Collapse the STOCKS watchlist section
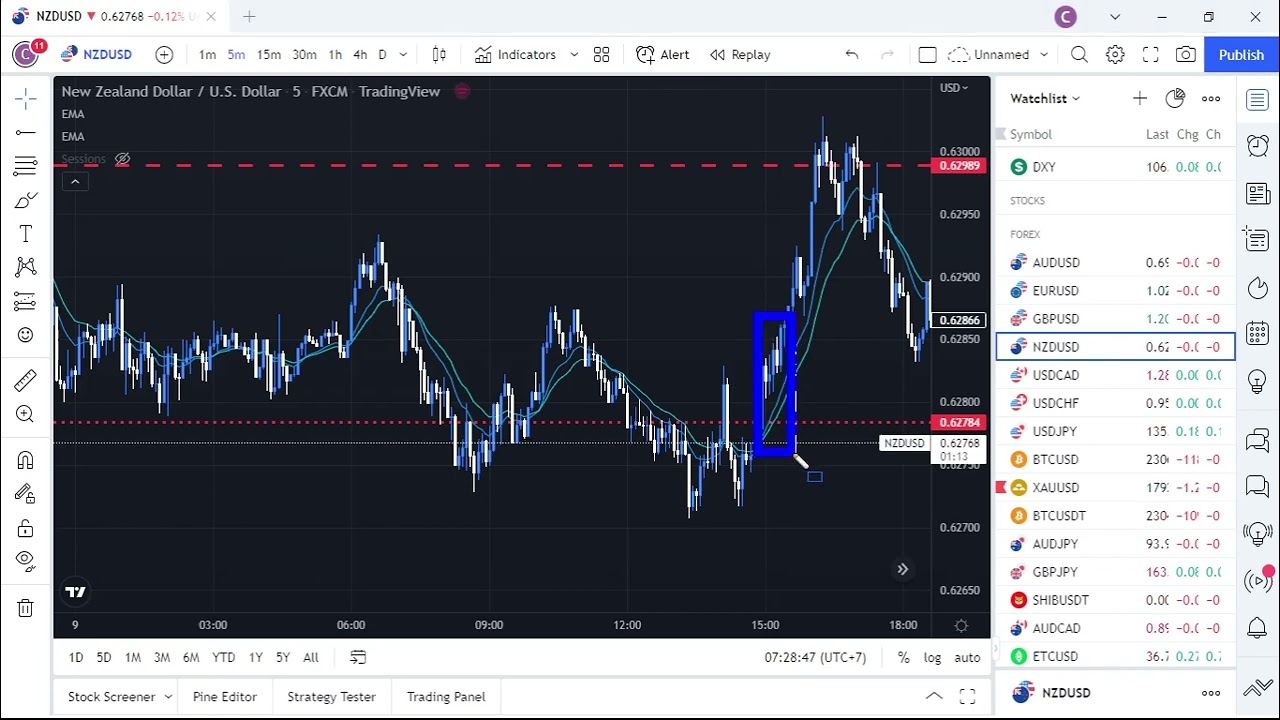 tap(1027, 201)
